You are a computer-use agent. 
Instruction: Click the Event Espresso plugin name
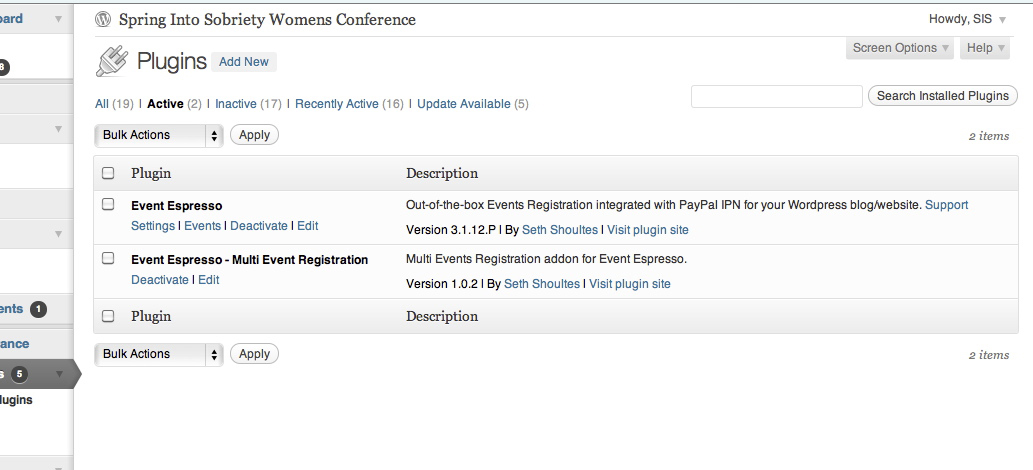click(177, 206)
